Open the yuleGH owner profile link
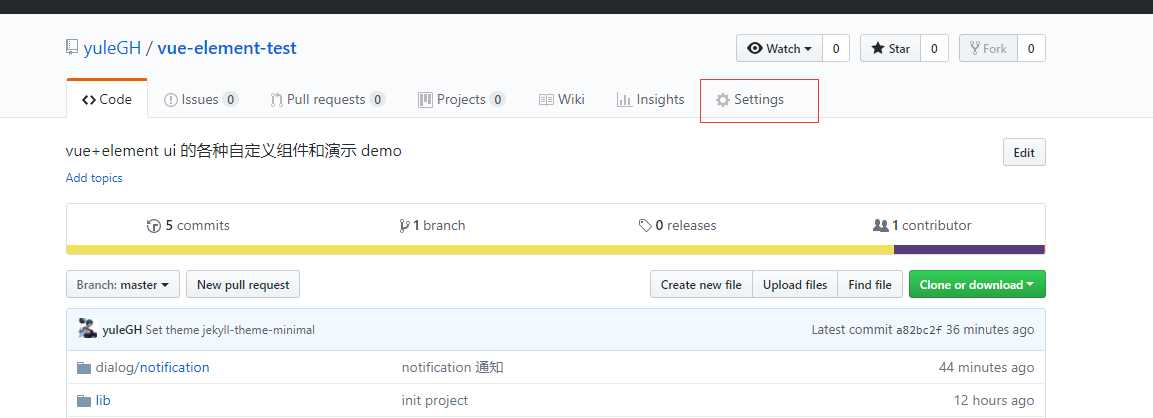Viewport: 1153px width, 418px height. tap(112, 49)
